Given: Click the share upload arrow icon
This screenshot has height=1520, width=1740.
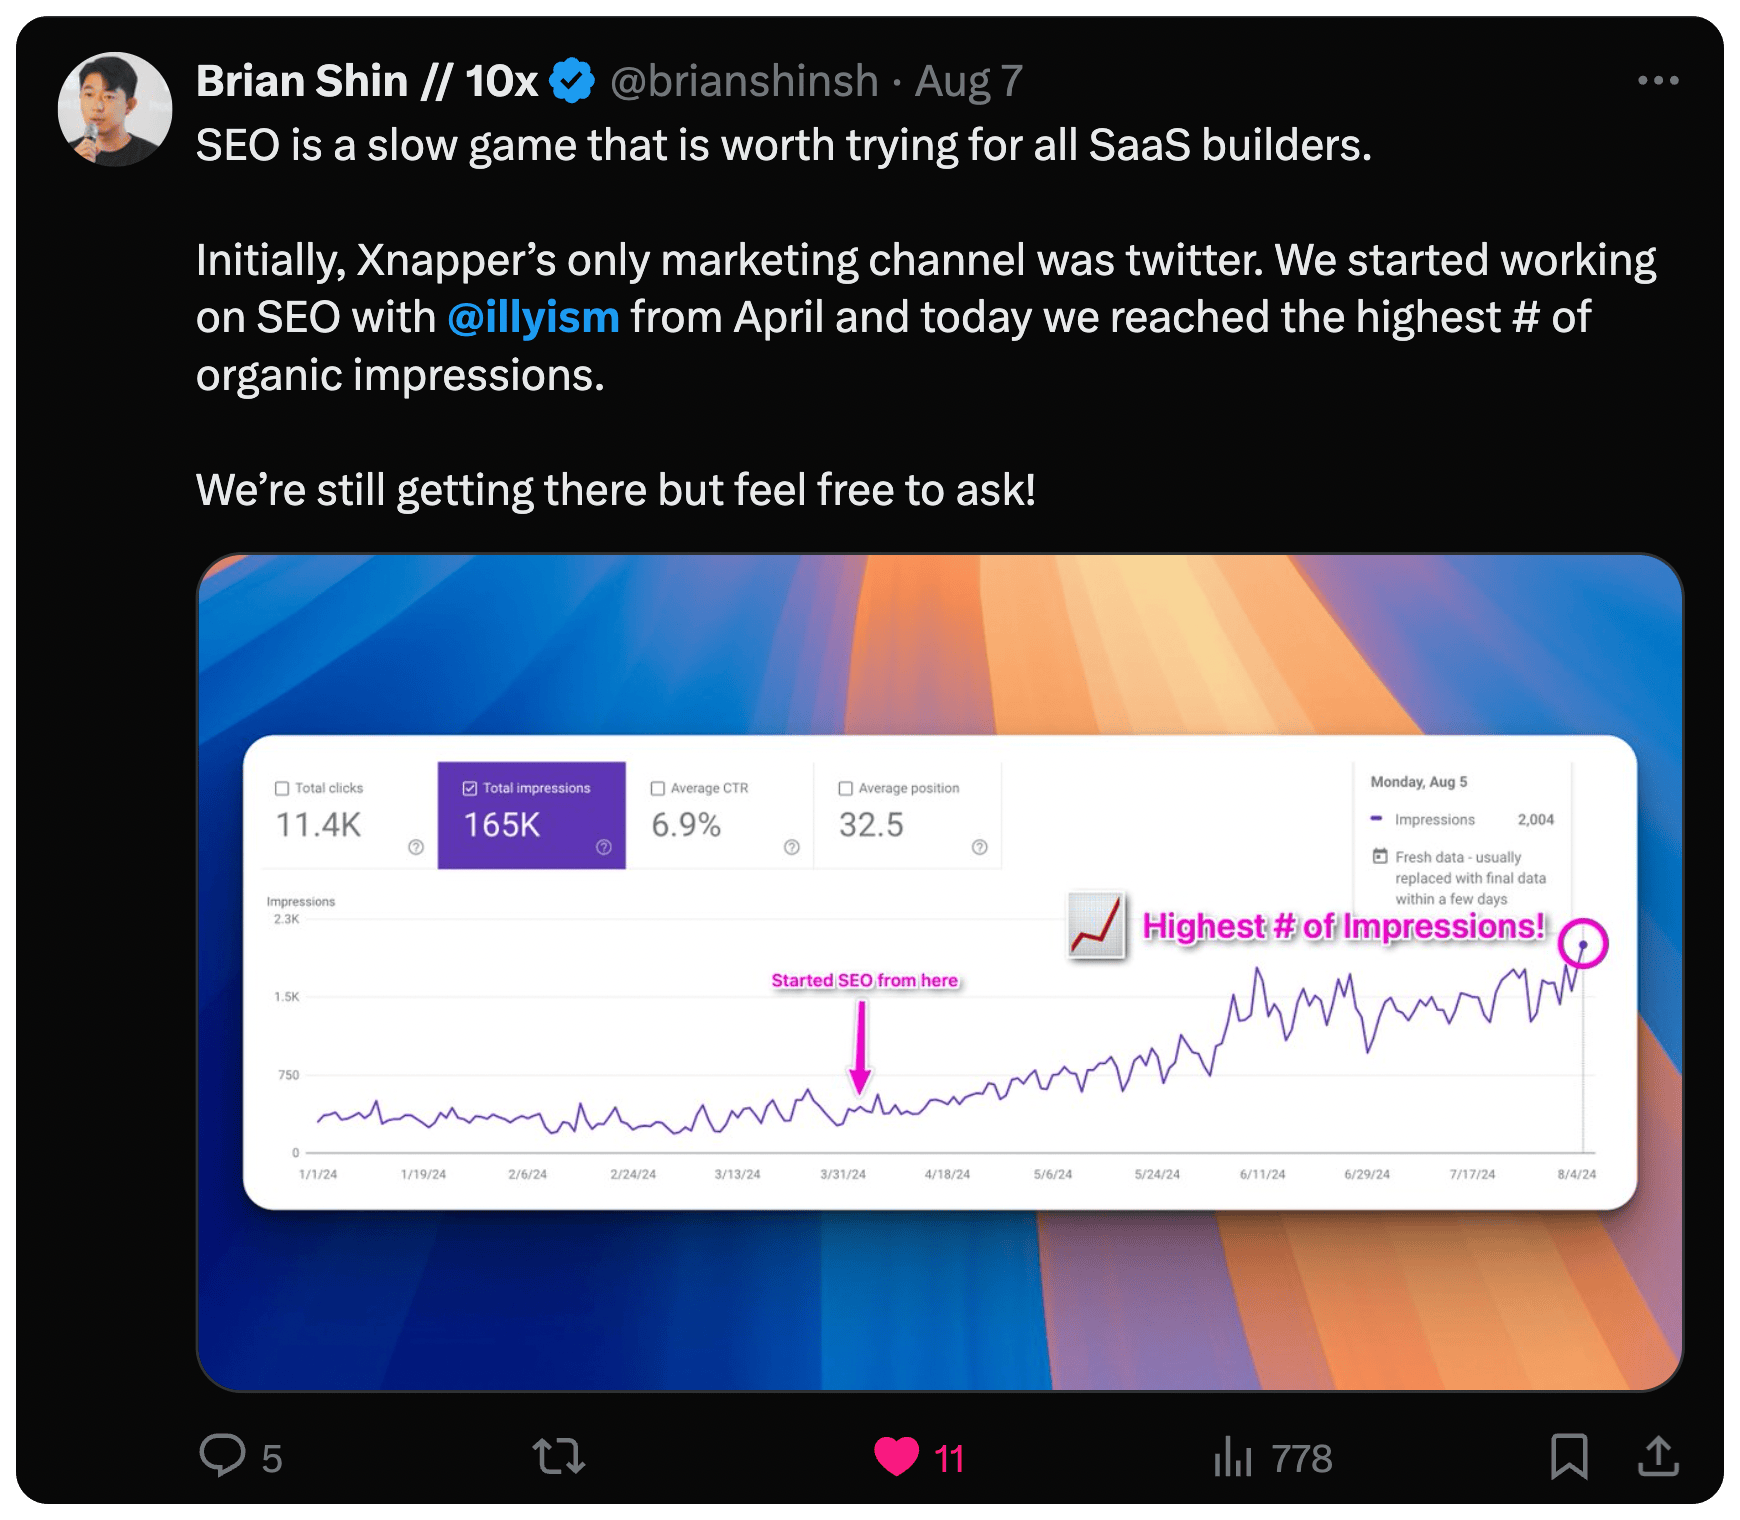Looking at the screenshot, I should pos(1658,1456).
